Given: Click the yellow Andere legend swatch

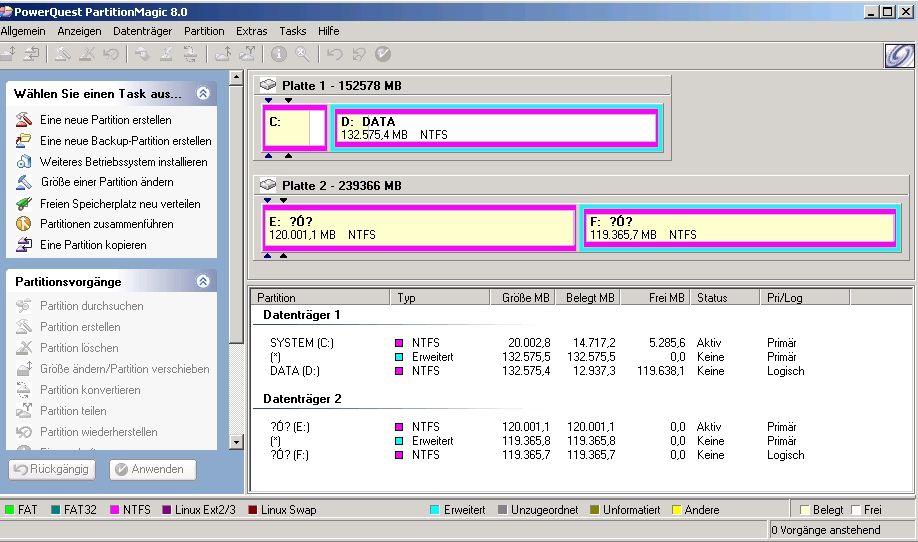Looking at the screenshot, I should coord(676,510).
